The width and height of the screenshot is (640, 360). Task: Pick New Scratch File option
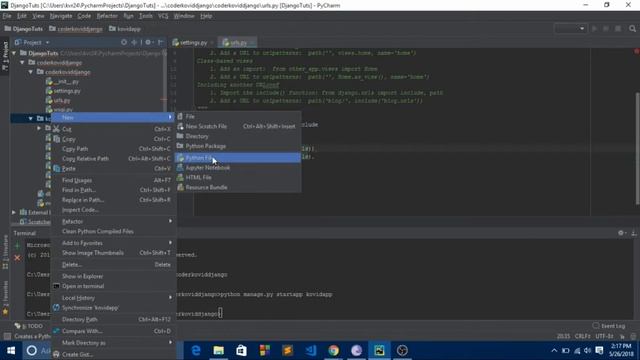[238, 127]
